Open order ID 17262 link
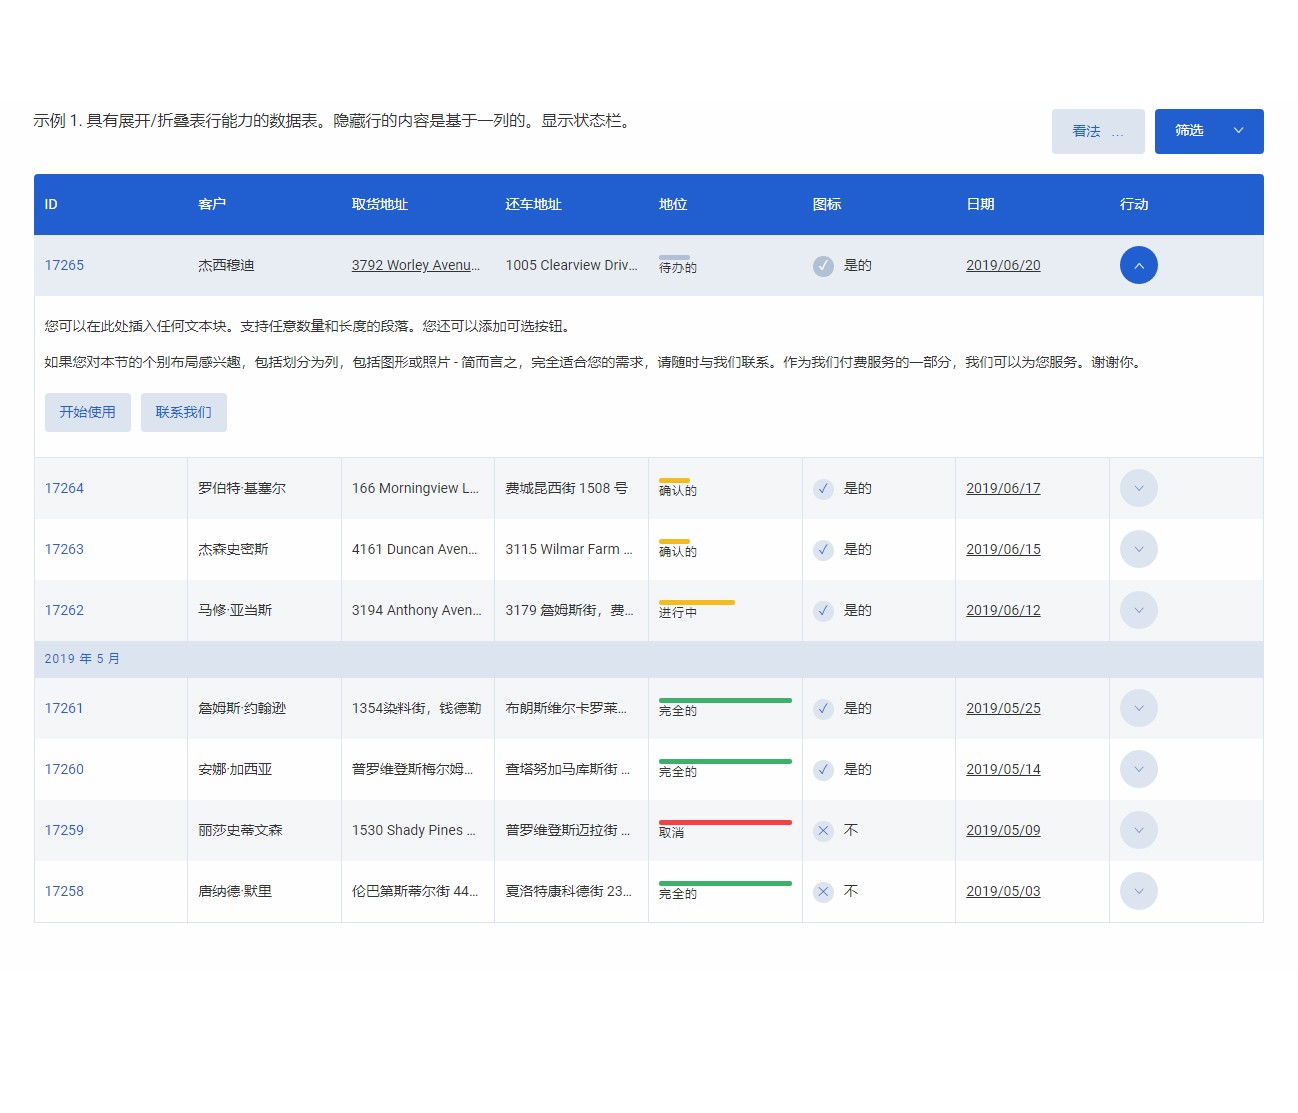 pos(64,610)
